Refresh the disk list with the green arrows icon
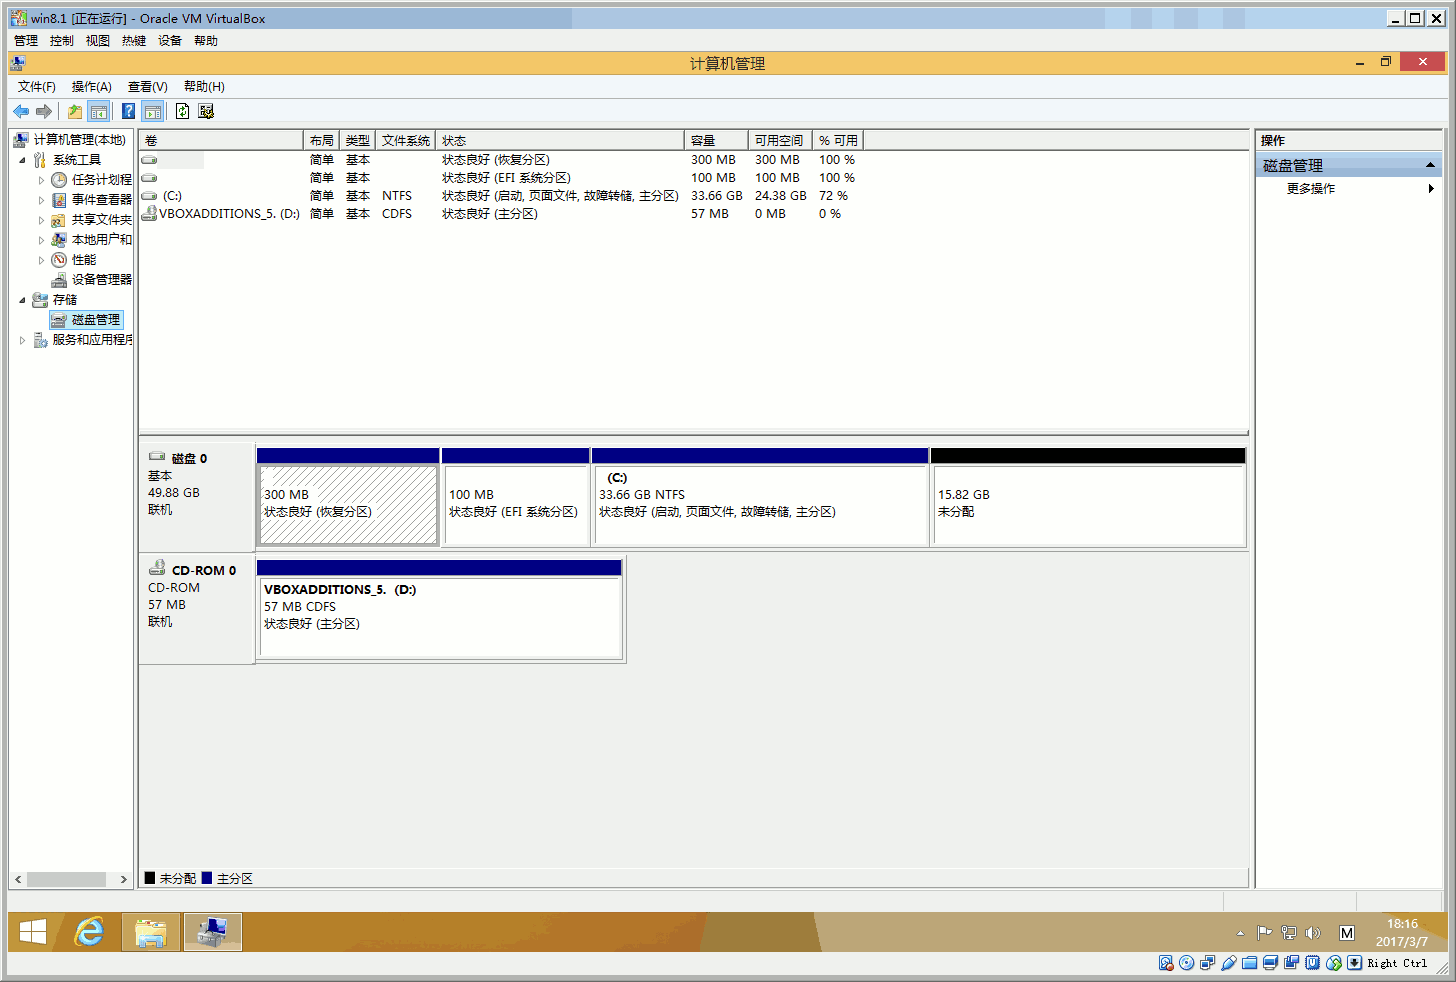The width and height of the screenshot is (1456, 982). [182, 111]
